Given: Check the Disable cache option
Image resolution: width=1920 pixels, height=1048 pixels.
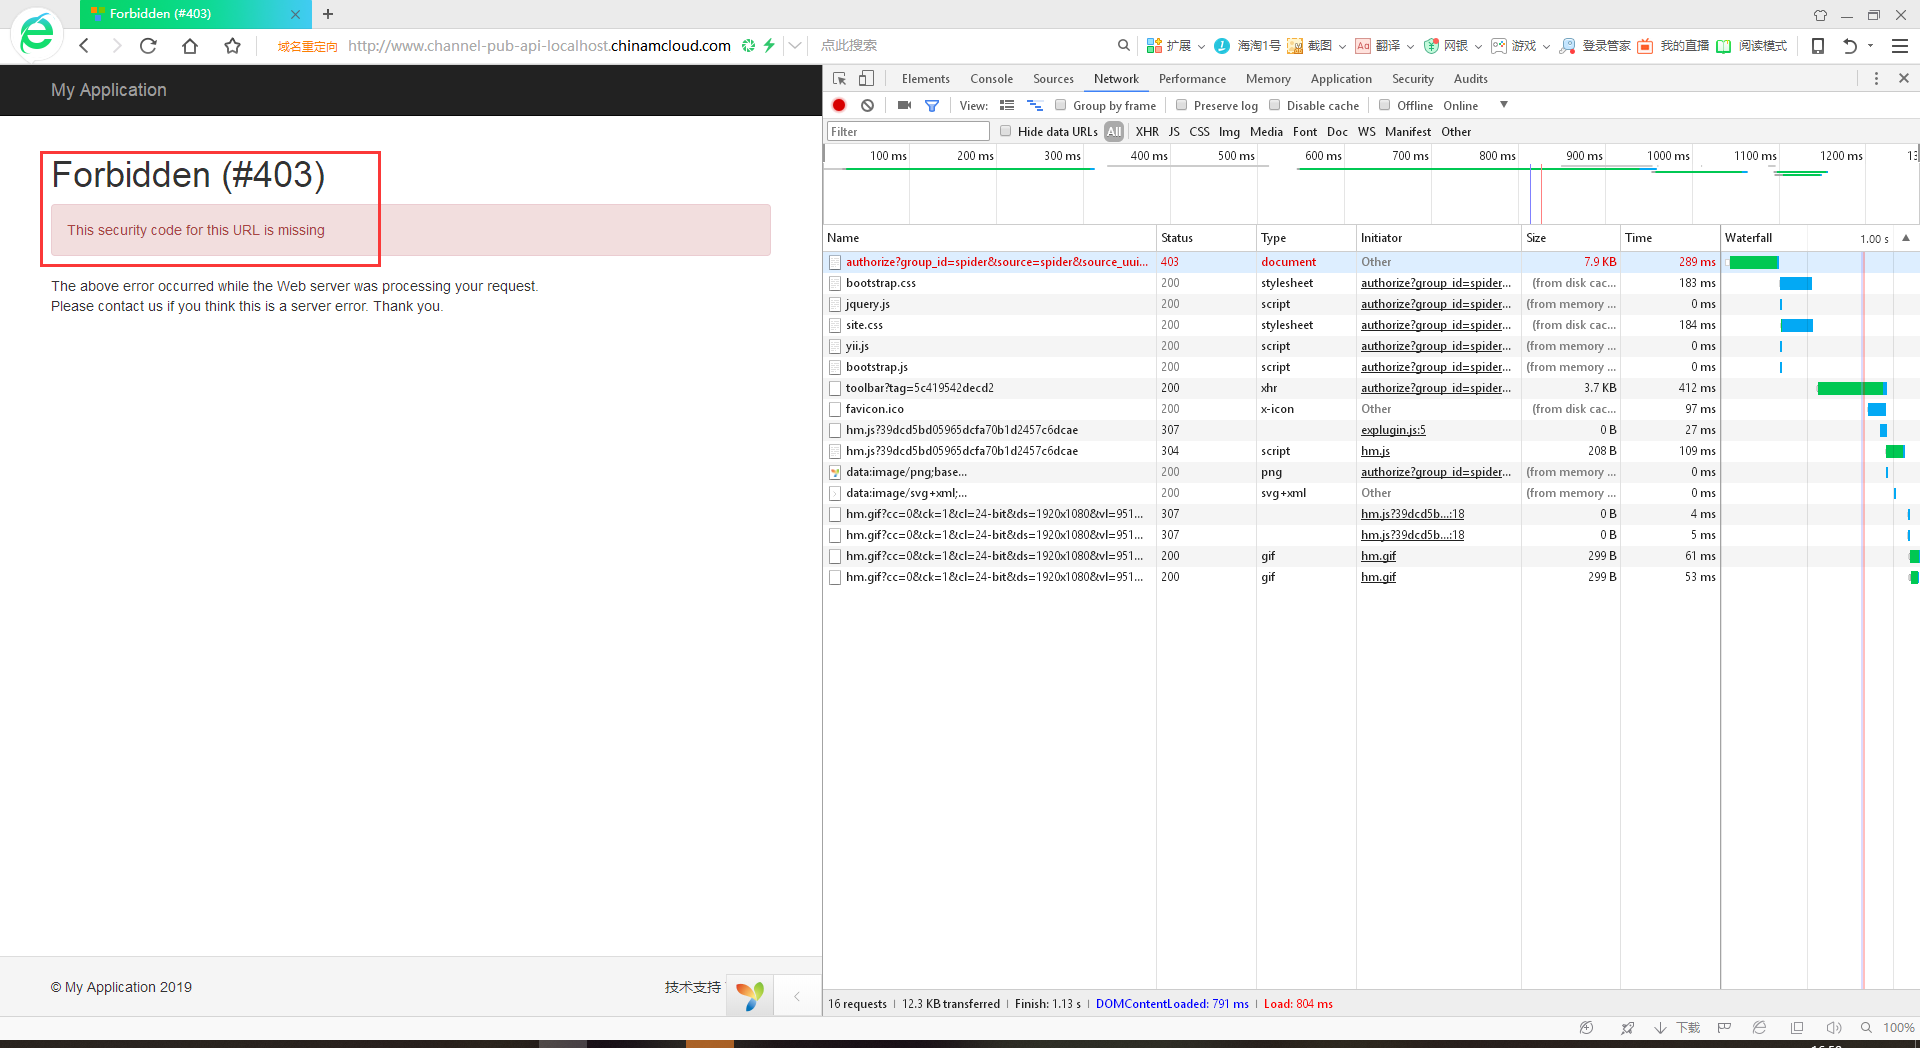Looking at the screenshot, I should coord(1274,105).
